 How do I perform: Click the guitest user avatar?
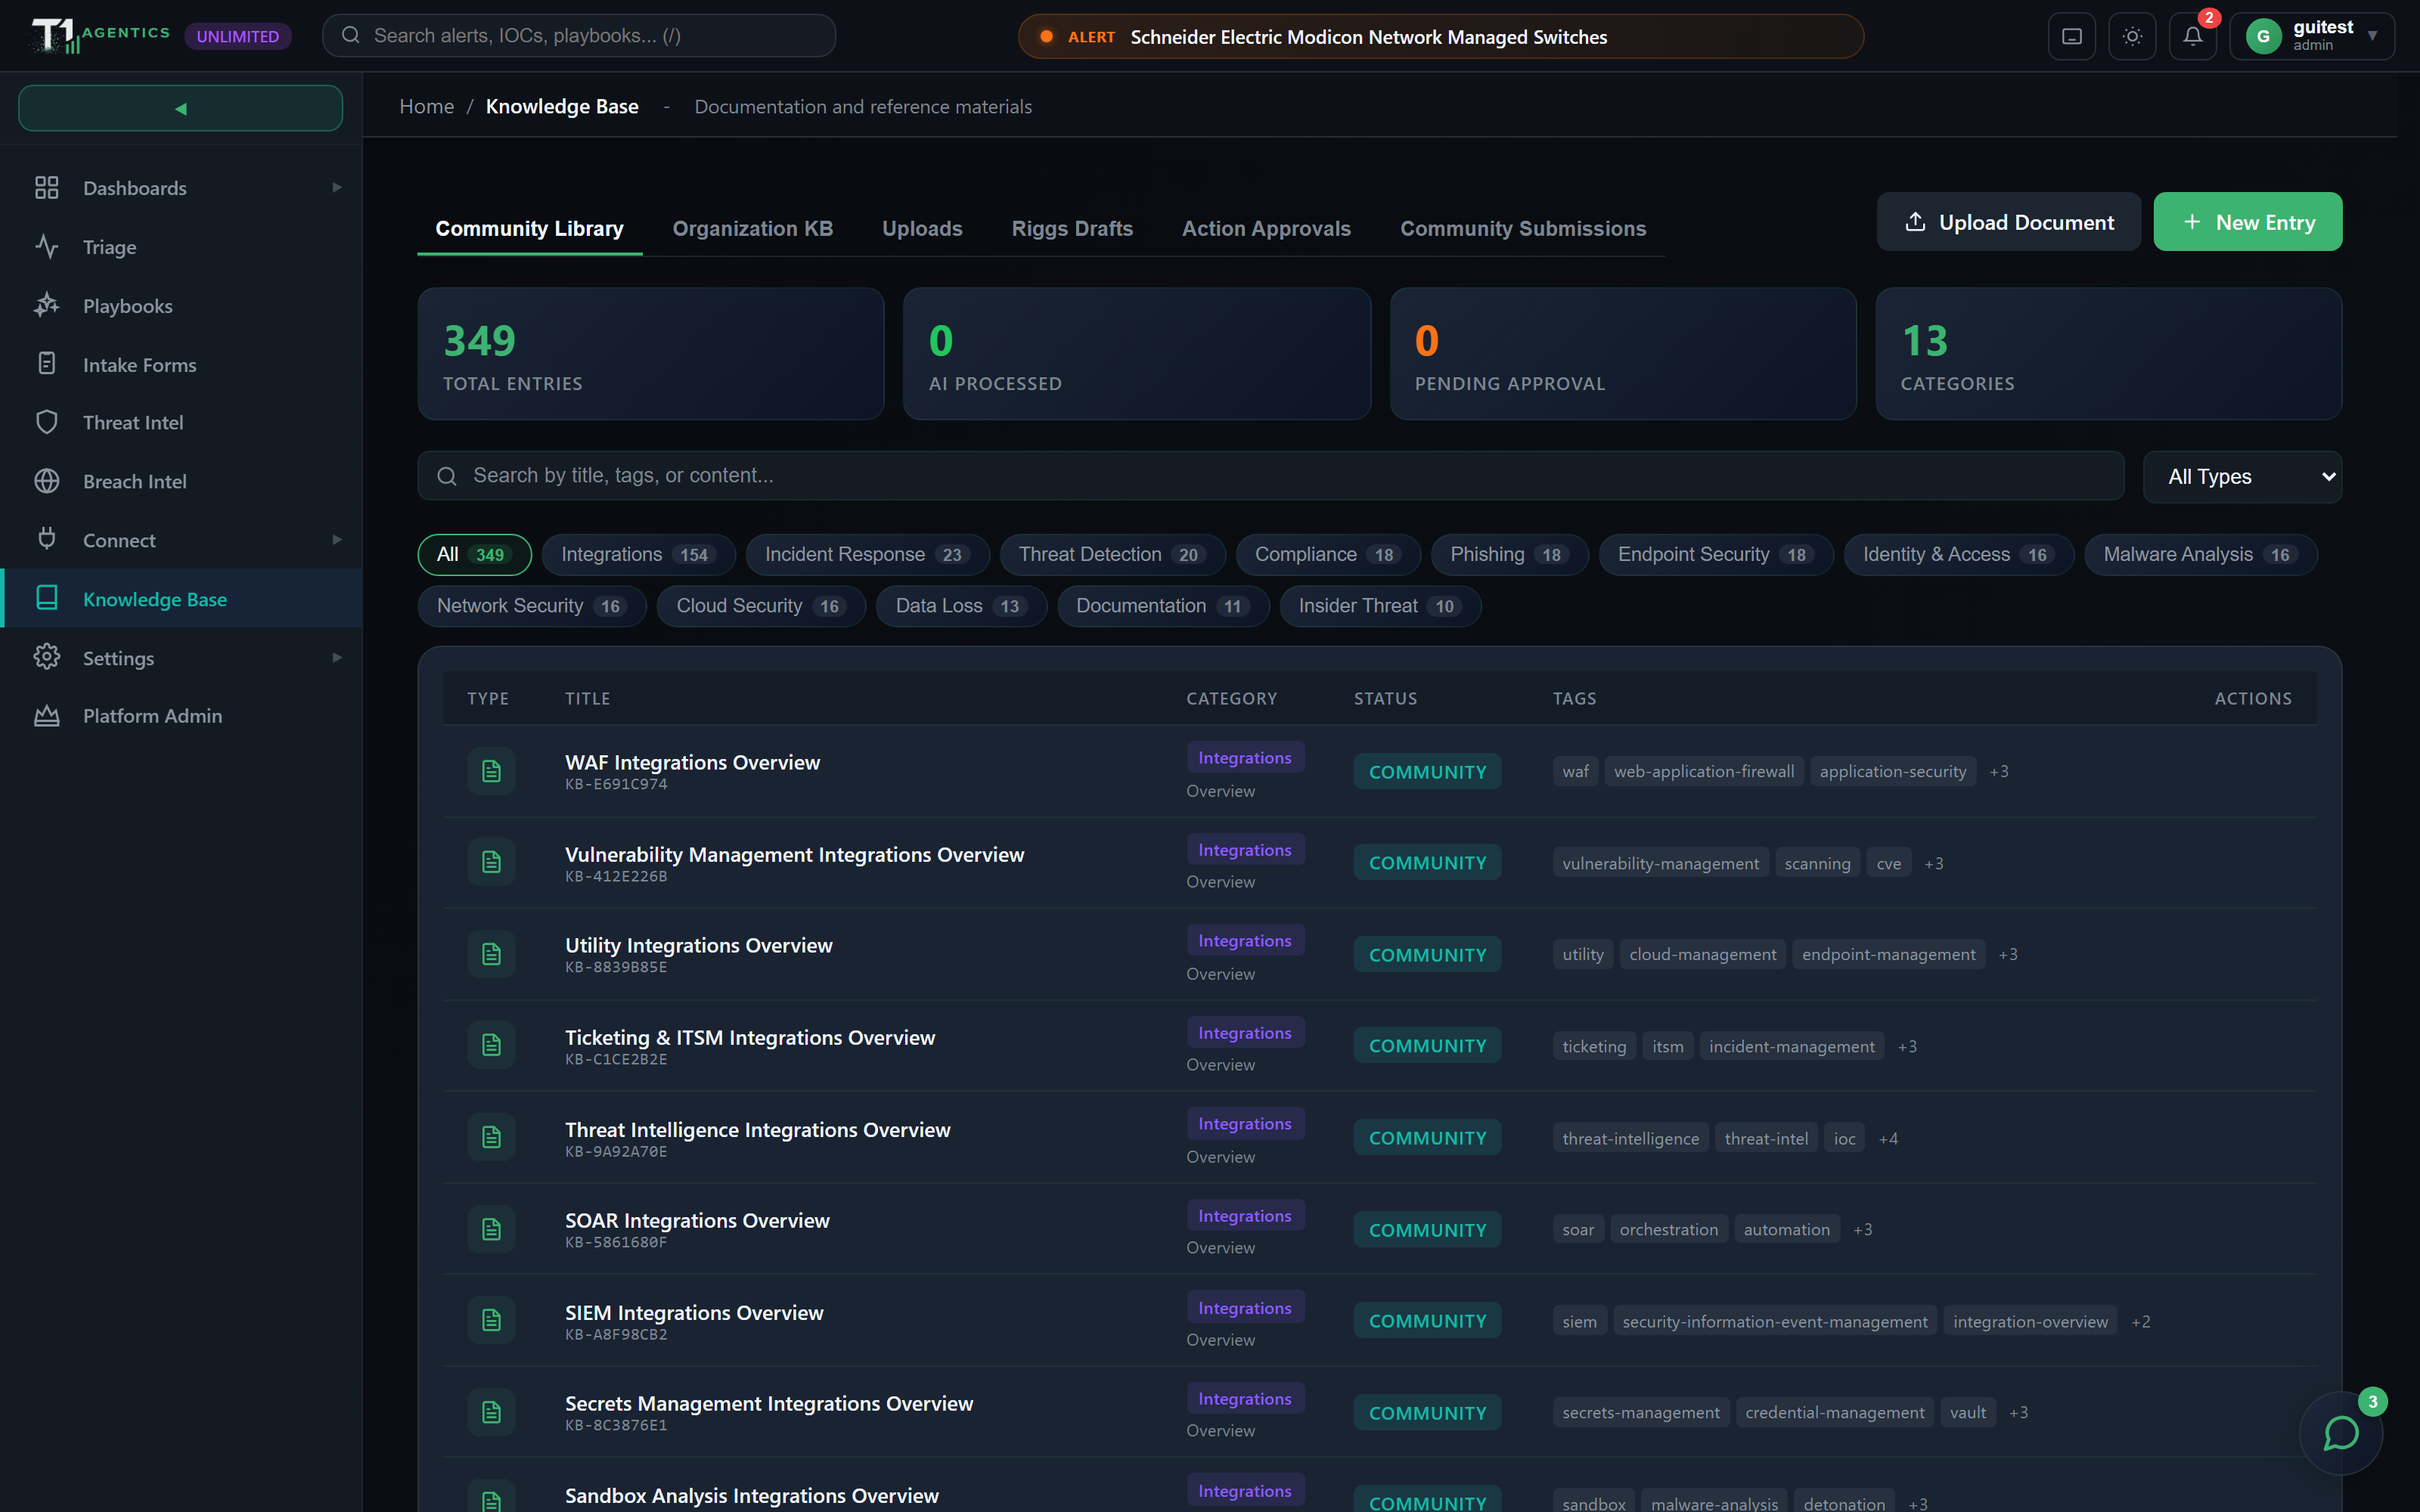point(2263,36)
